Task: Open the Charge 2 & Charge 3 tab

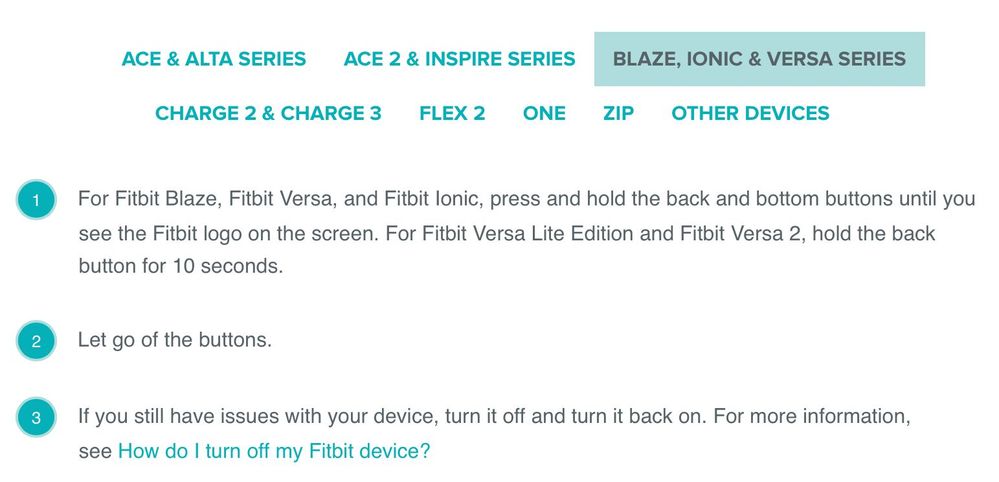Action: (x=268, y=113)
